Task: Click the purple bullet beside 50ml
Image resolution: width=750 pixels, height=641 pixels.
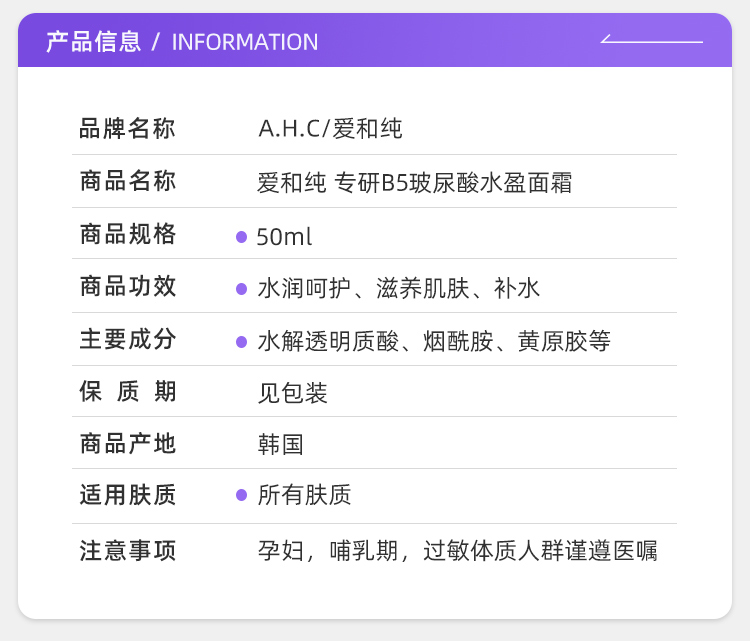Action: pyautogui.click(x=241, y=237)
